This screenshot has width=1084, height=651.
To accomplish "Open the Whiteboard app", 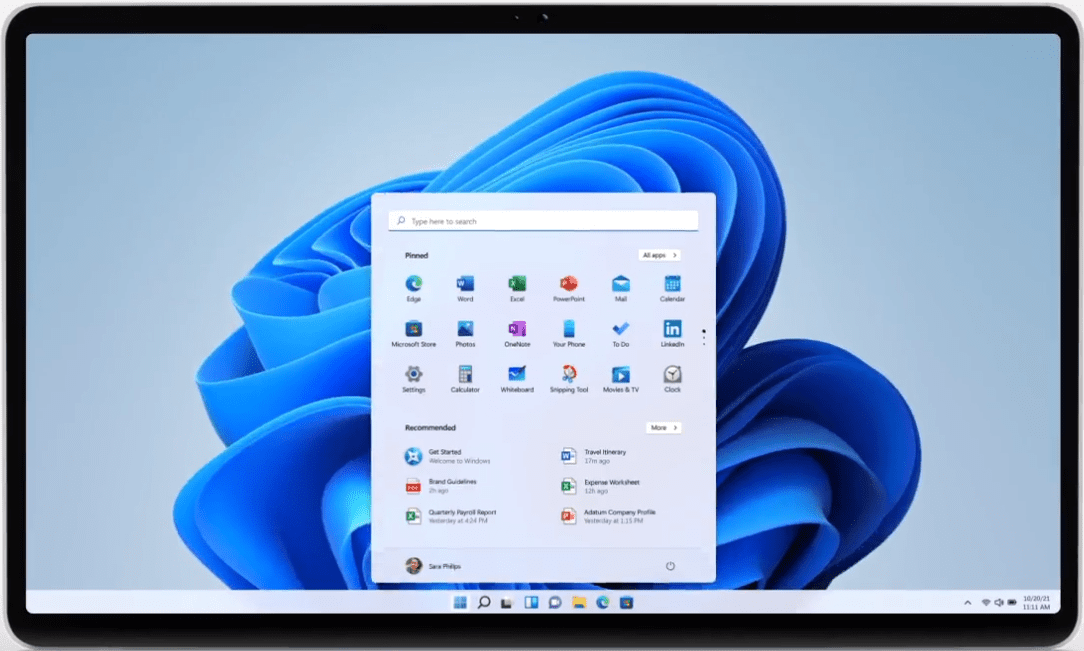I will pyautogui.click(x=517, y=379).
